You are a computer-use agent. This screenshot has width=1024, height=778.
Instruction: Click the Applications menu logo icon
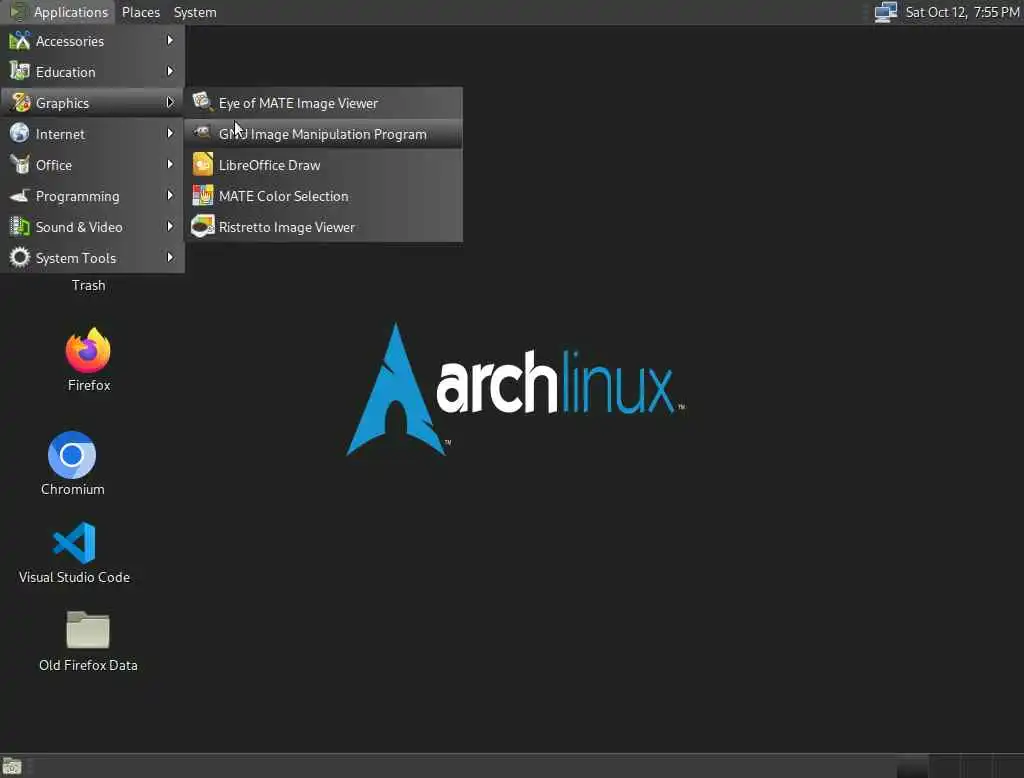click(18, 12)
